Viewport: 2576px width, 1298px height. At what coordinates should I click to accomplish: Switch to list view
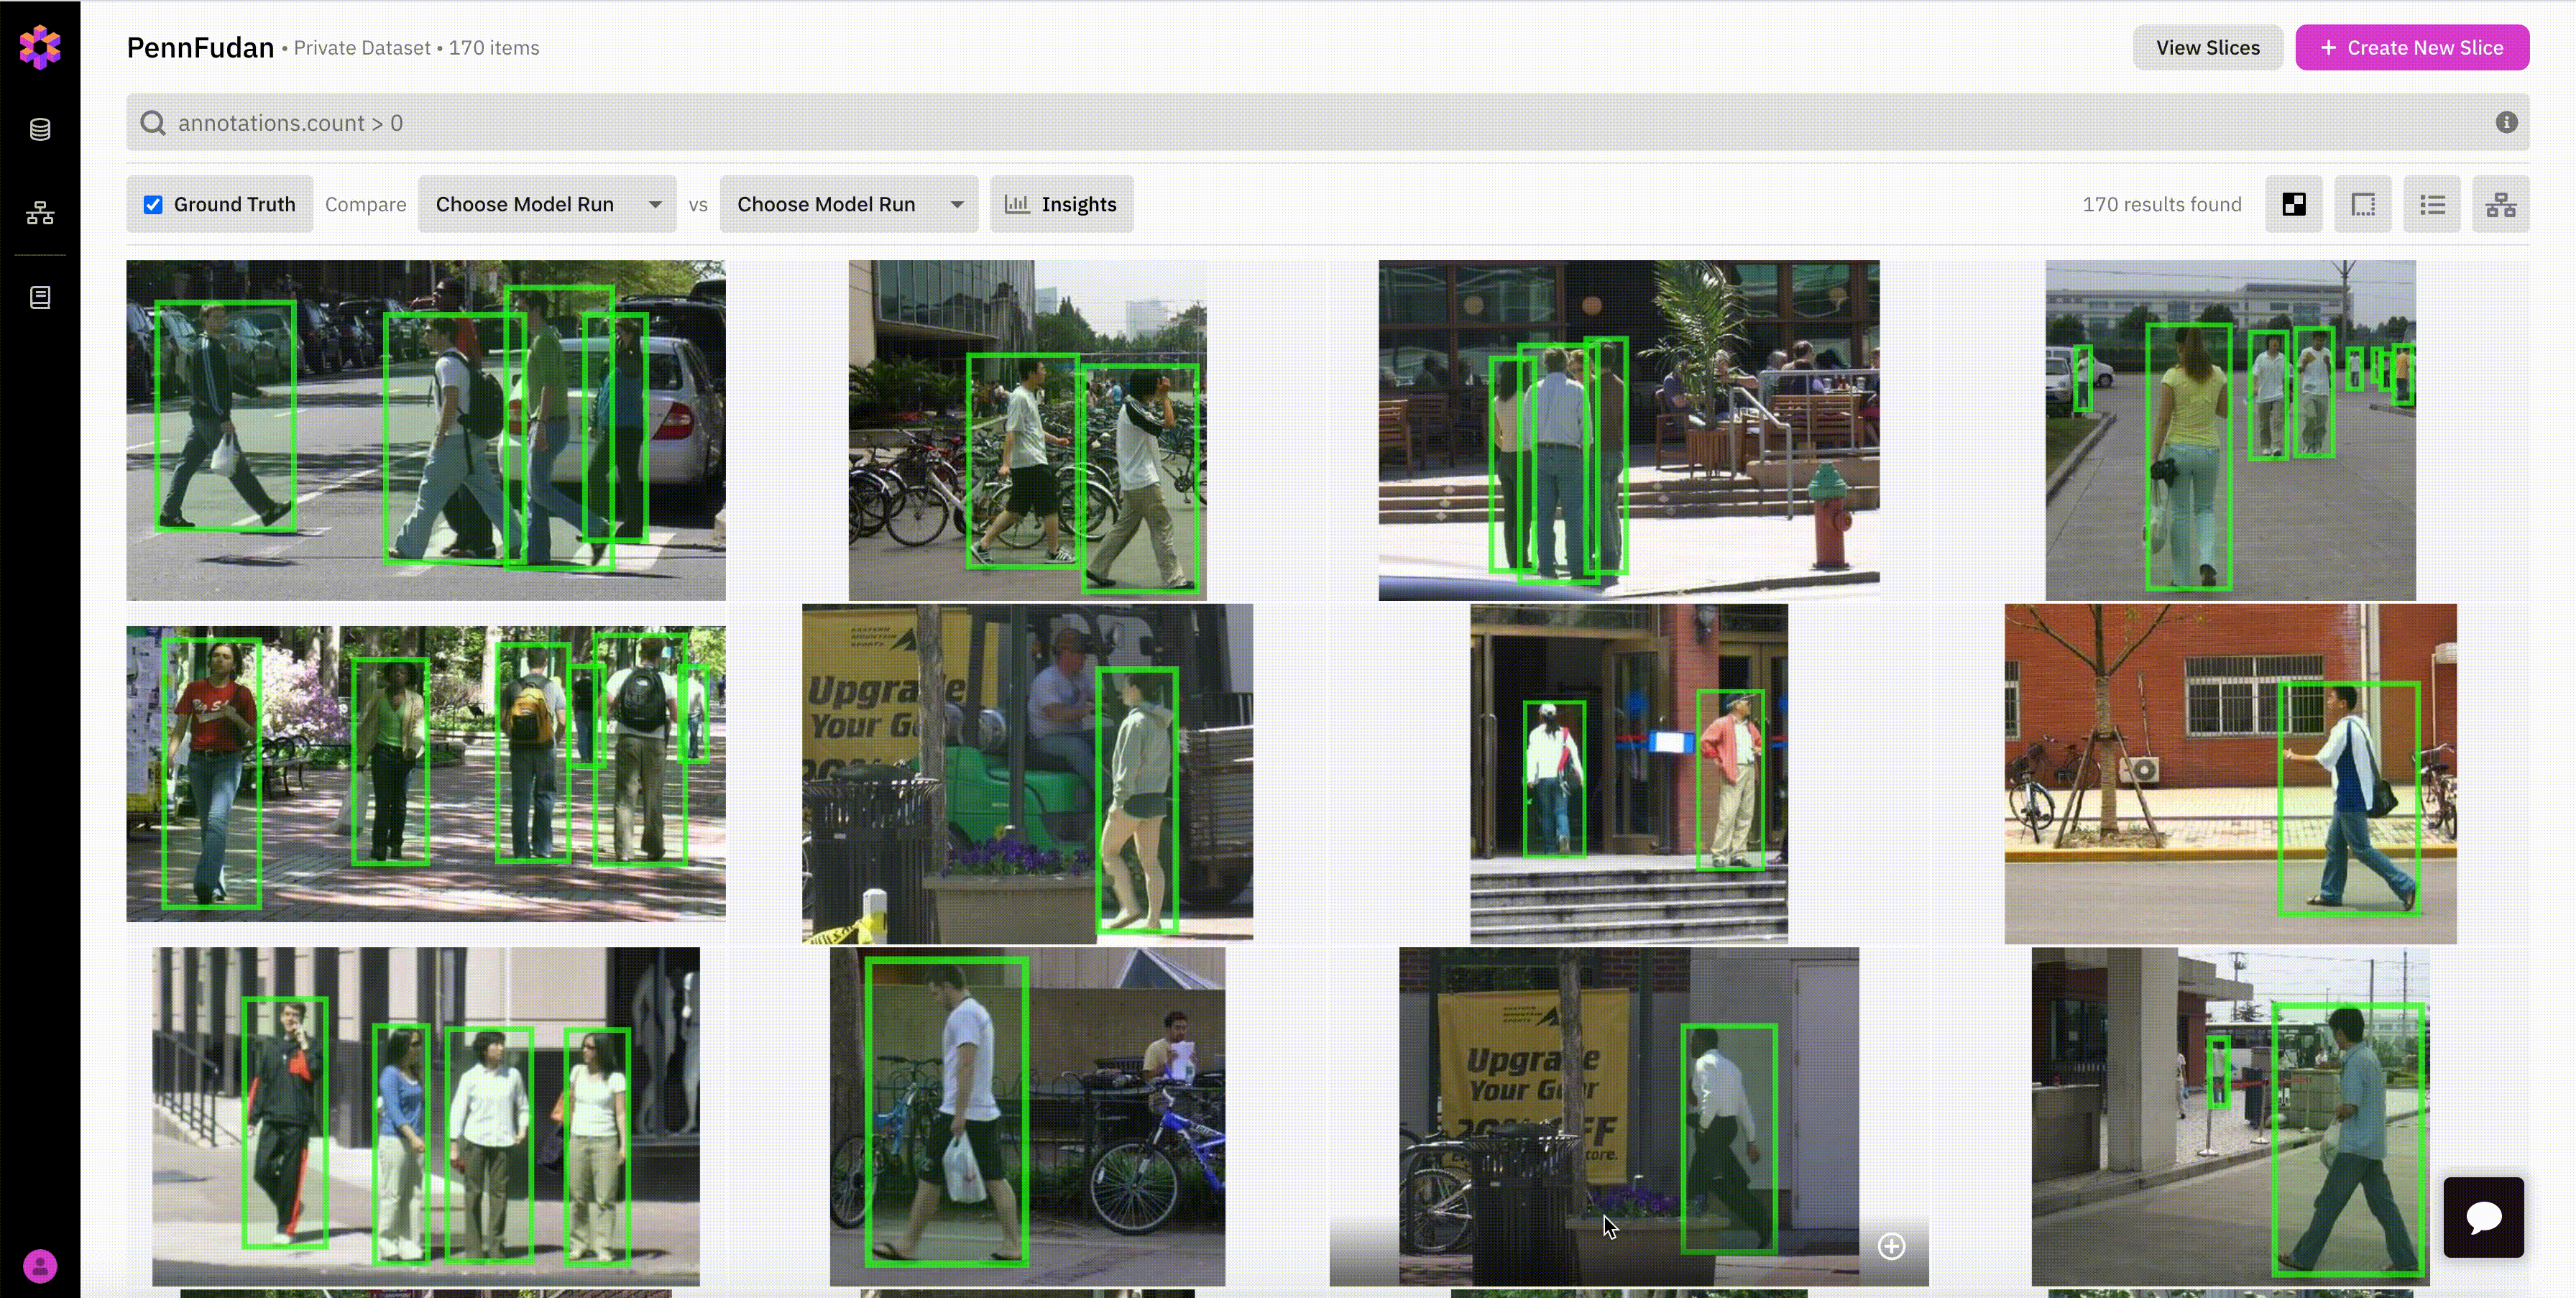pos(2432,204)
